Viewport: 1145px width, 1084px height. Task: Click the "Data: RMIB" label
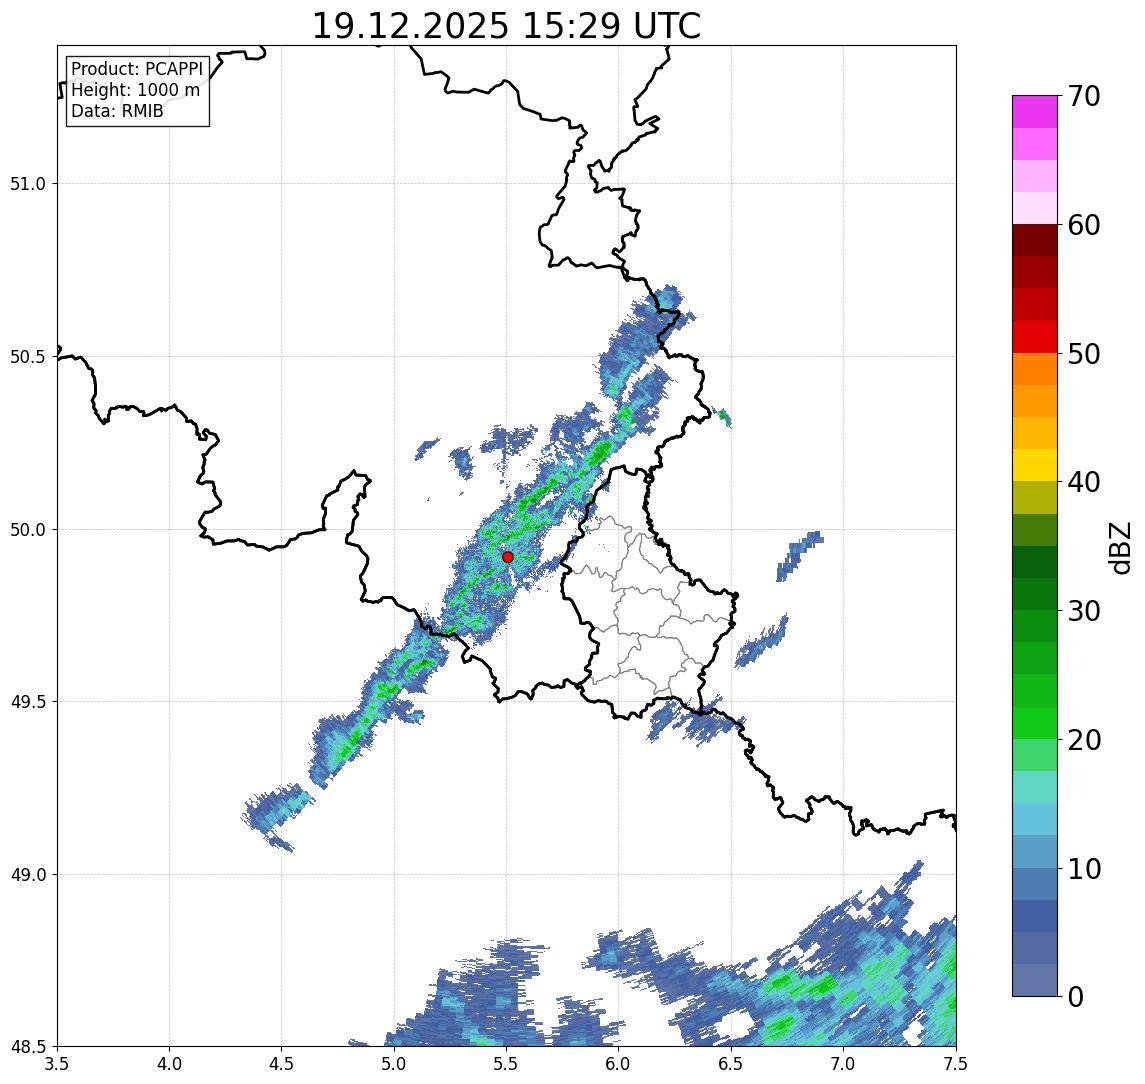117,111
